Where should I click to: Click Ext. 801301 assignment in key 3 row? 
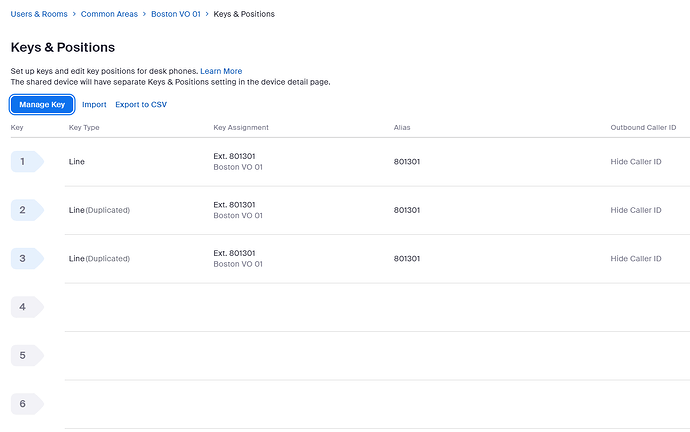[235, 253]
